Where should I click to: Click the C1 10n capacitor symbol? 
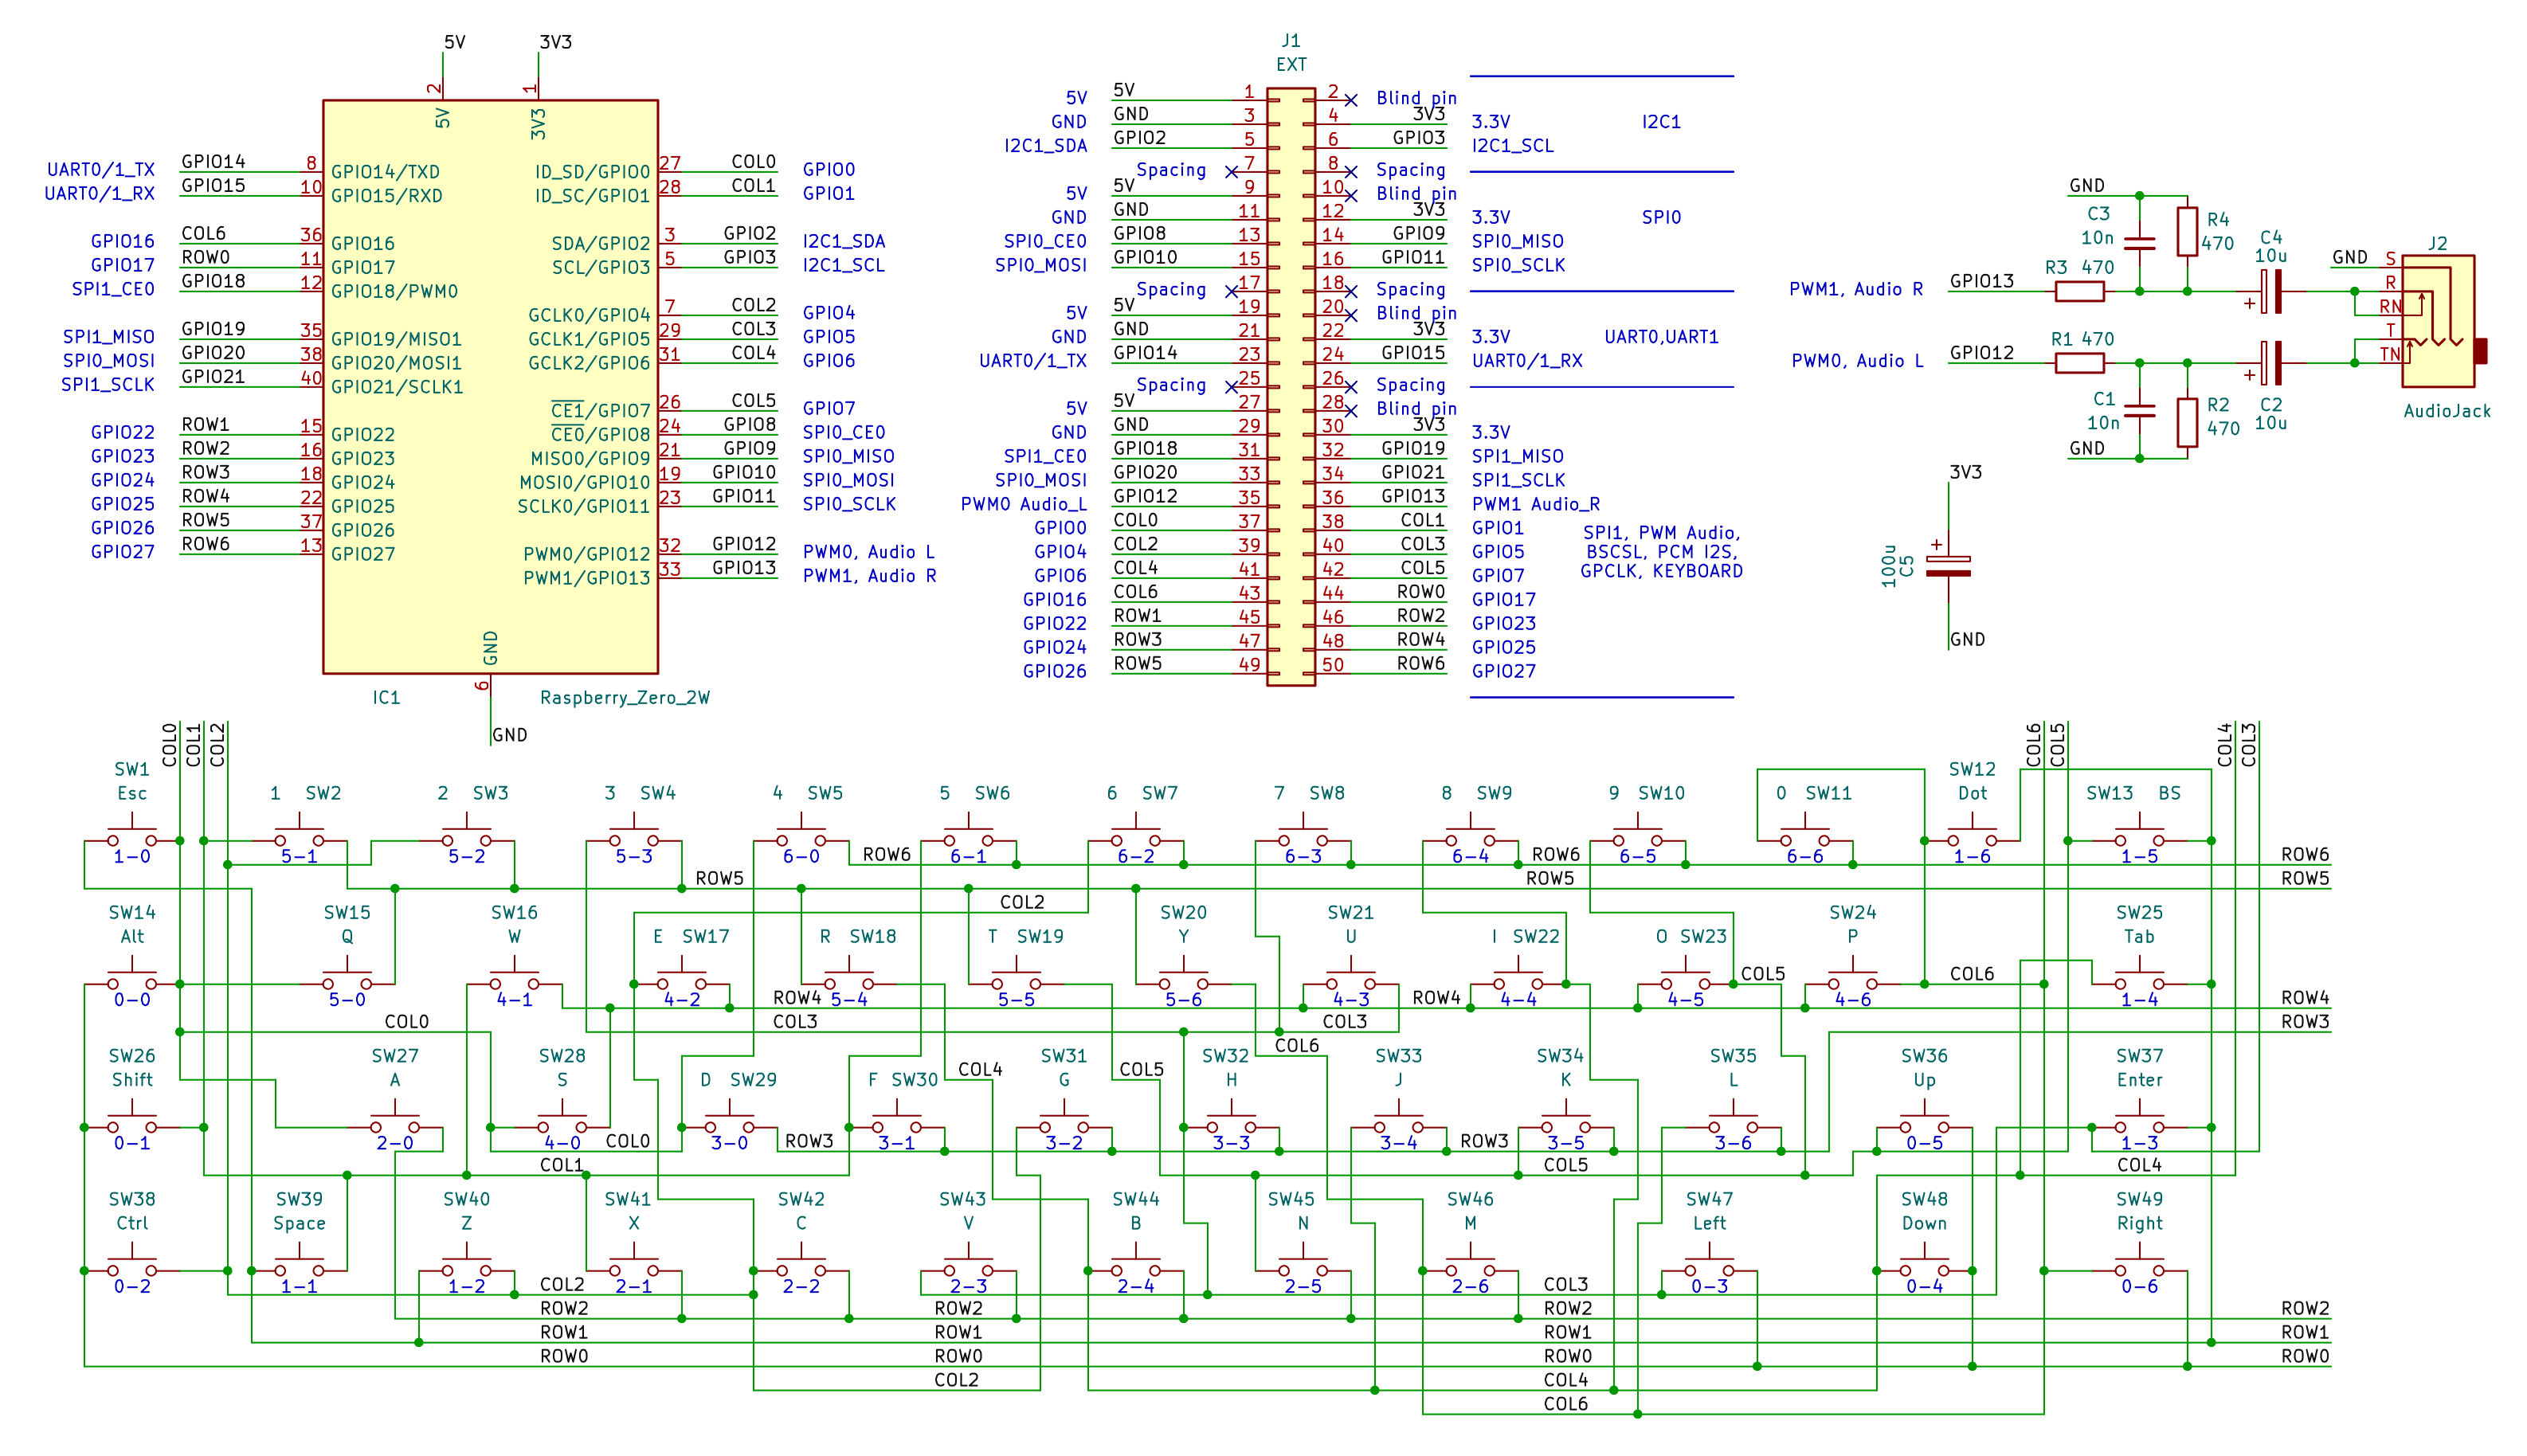click(x=2139, y=410)
